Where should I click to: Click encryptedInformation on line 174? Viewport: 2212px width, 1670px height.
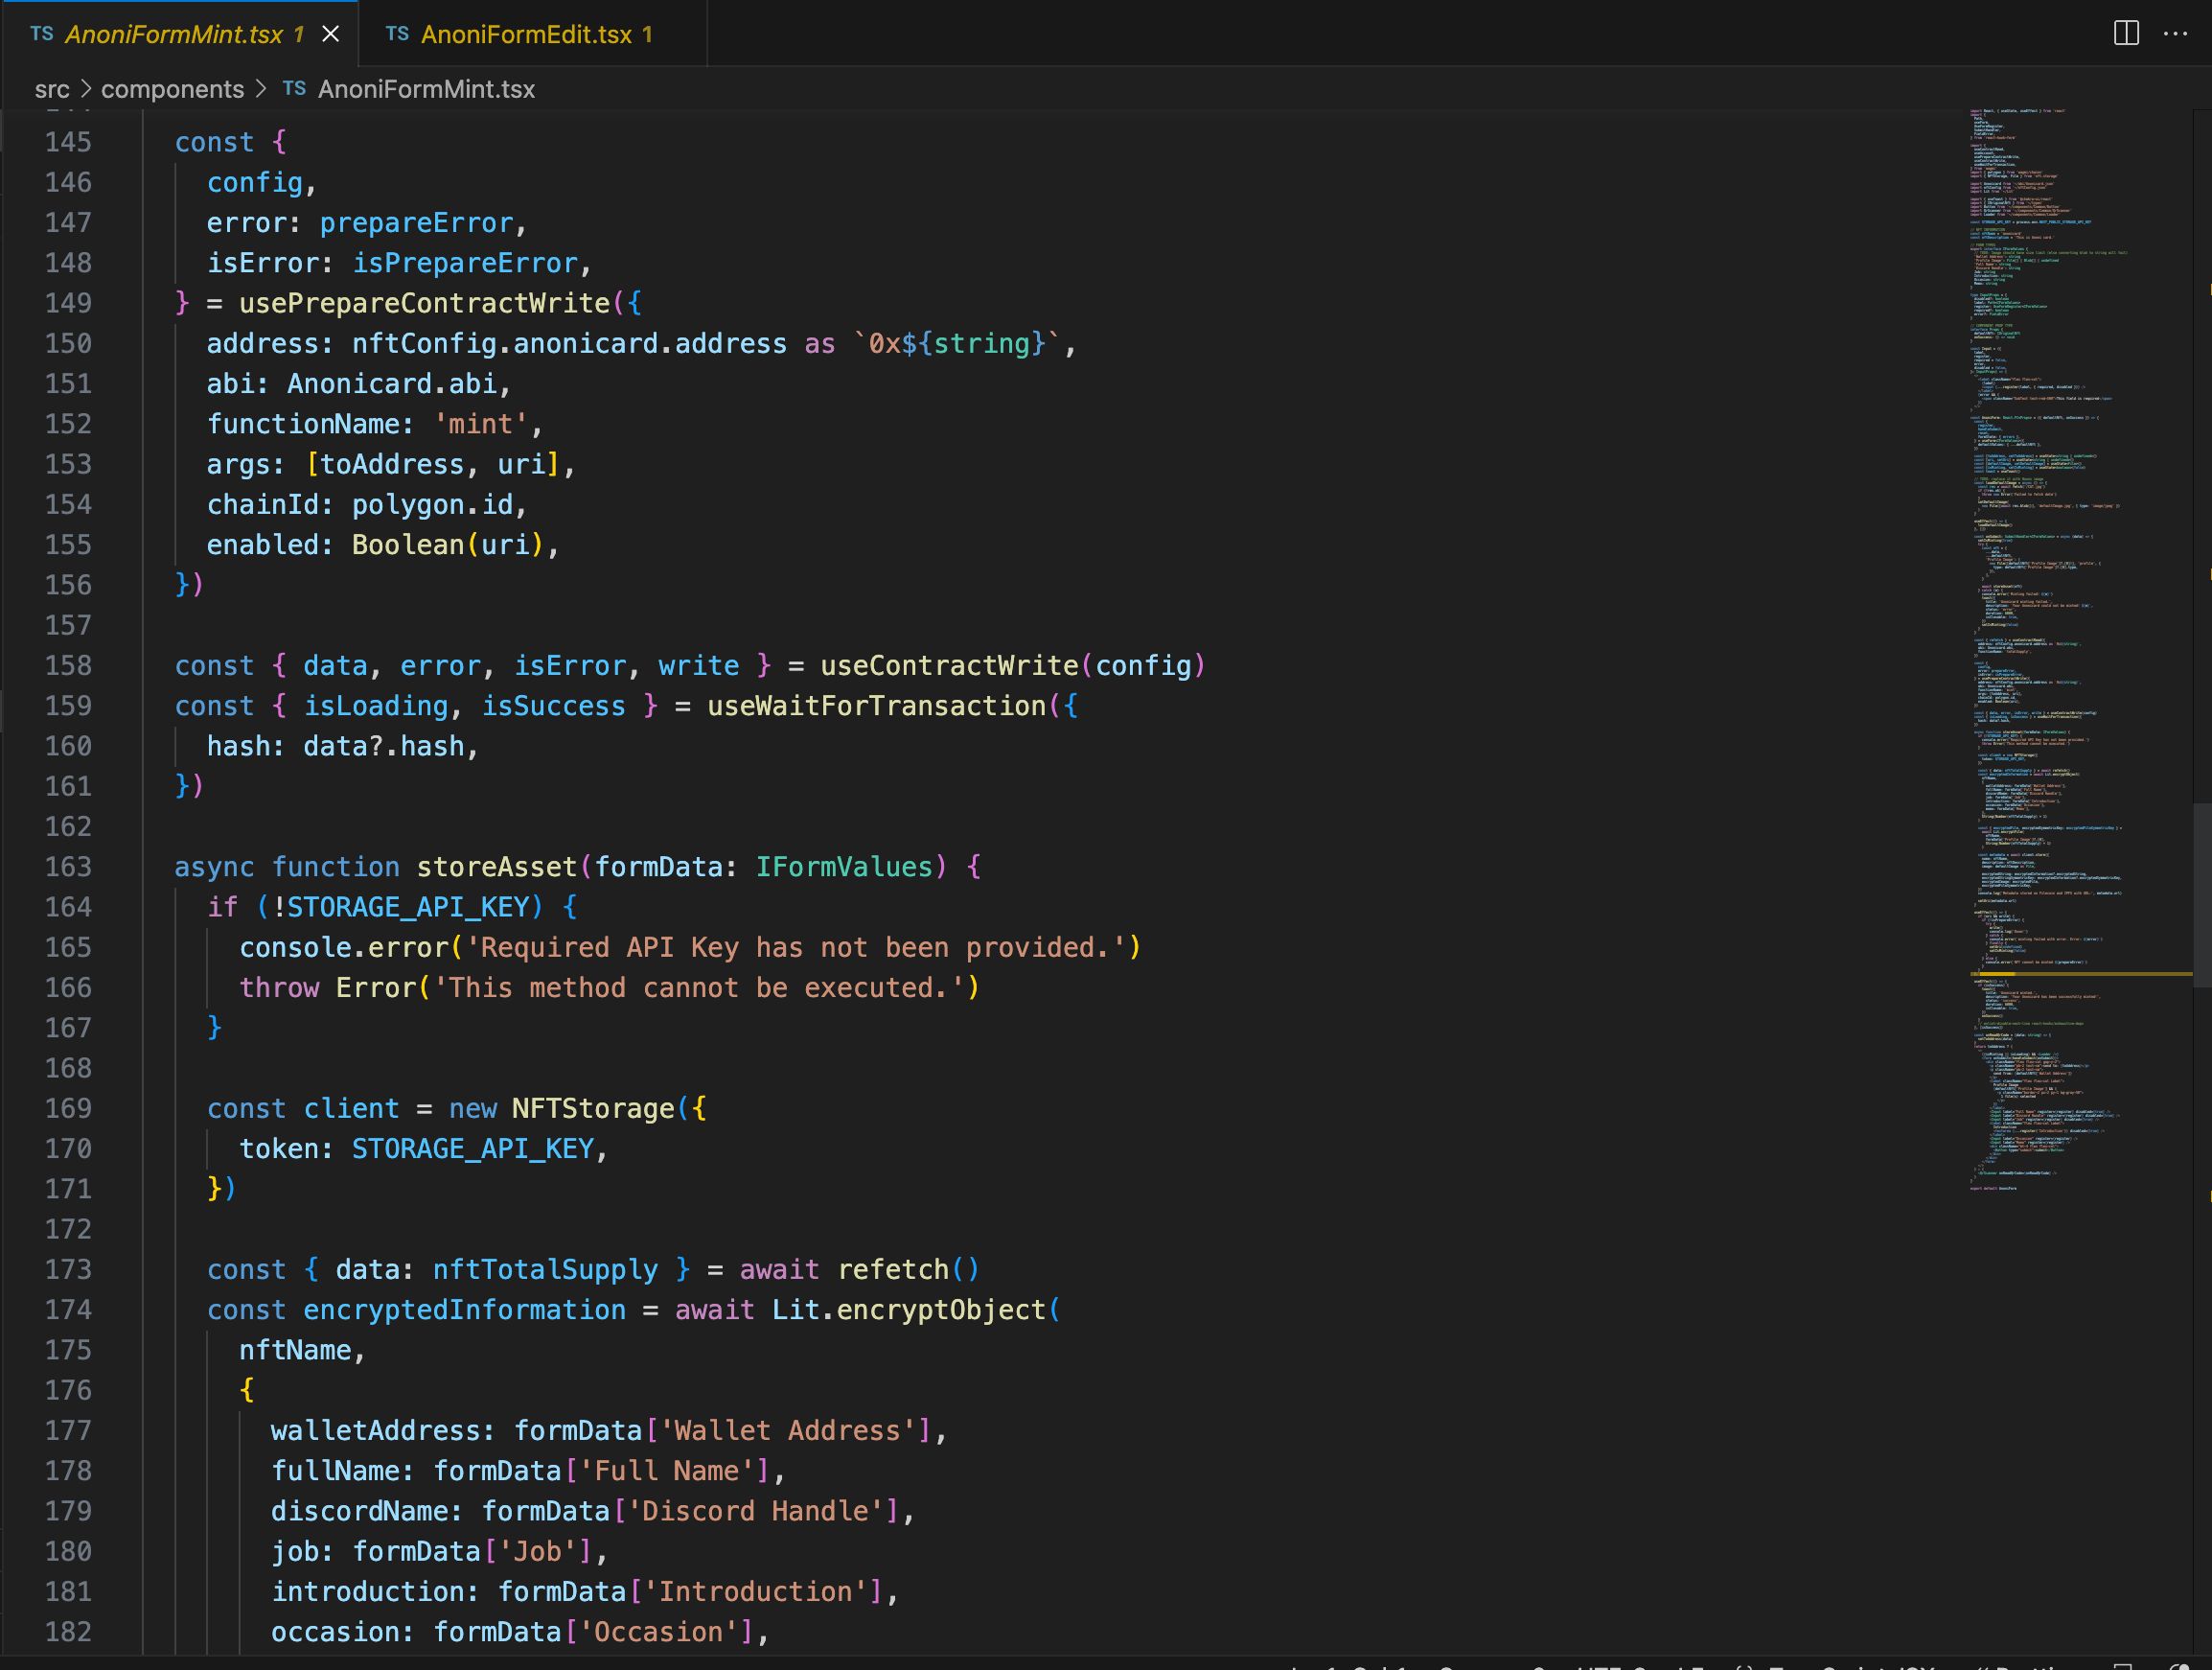pyautogui.click(x=464, y=1310)
